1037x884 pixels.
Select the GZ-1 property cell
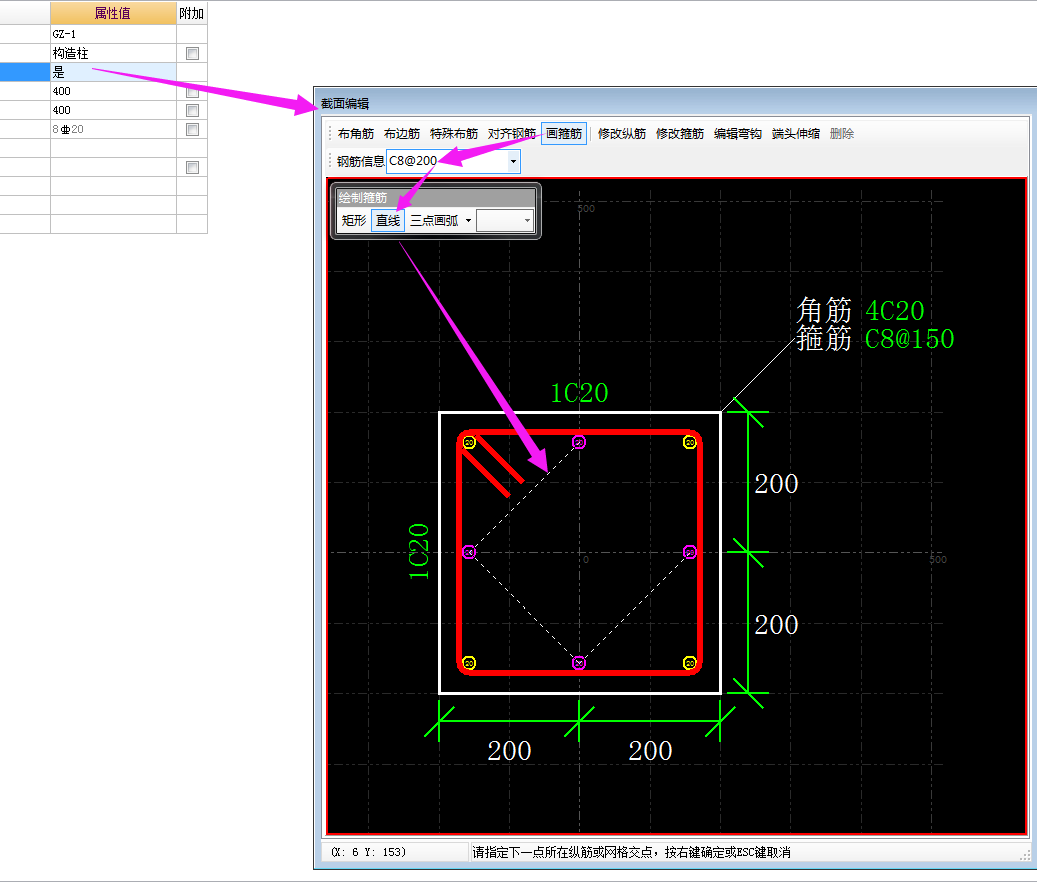tap(113, 34)
